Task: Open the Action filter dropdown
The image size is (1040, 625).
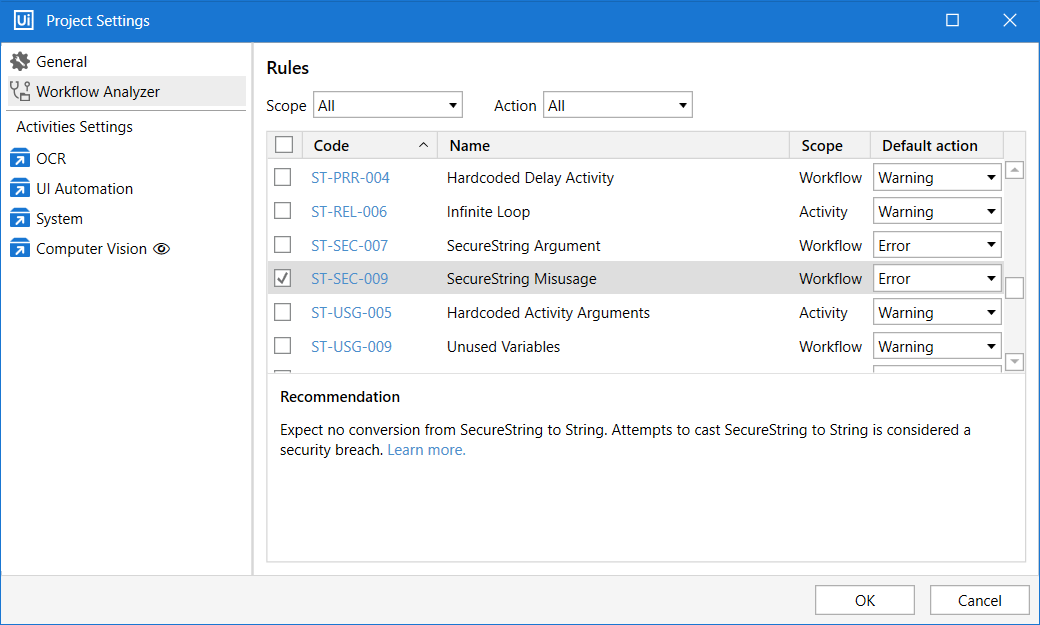Action: tap(617, 105)
